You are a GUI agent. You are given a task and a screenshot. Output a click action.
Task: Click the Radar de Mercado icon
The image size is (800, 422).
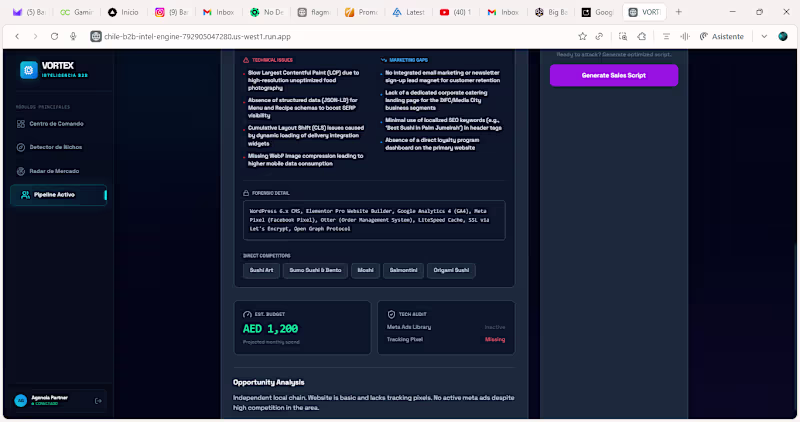21,171
